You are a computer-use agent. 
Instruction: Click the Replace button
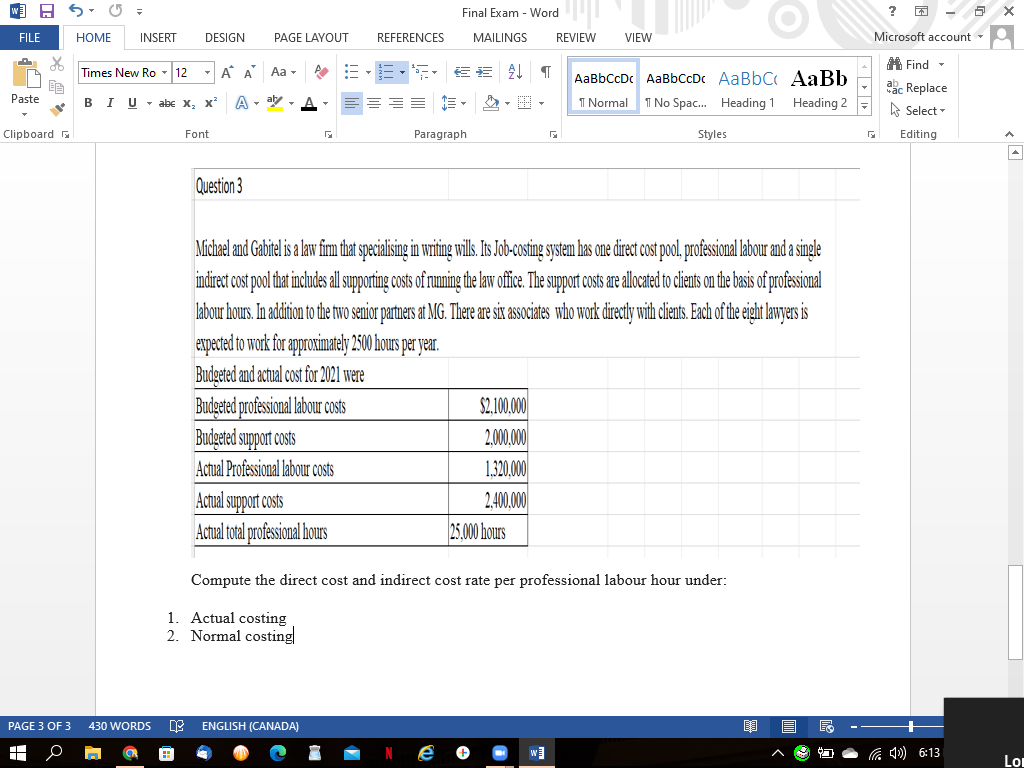coord(918,87)
